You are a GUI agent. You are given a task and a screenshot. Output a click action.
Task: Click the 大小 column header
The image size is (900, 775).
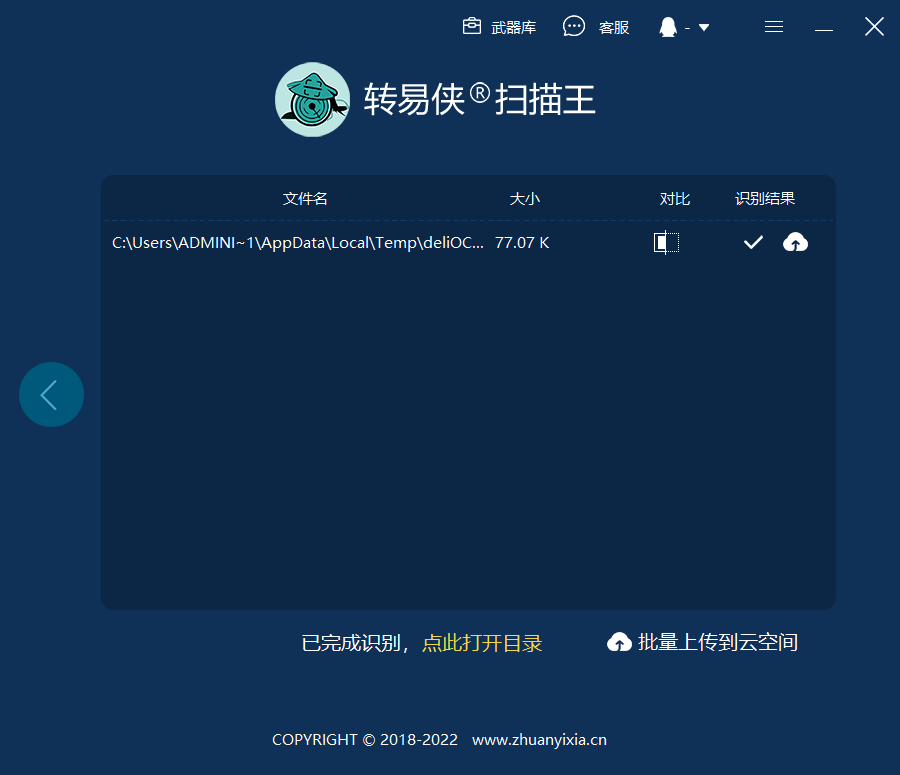[x=525, y=199]
